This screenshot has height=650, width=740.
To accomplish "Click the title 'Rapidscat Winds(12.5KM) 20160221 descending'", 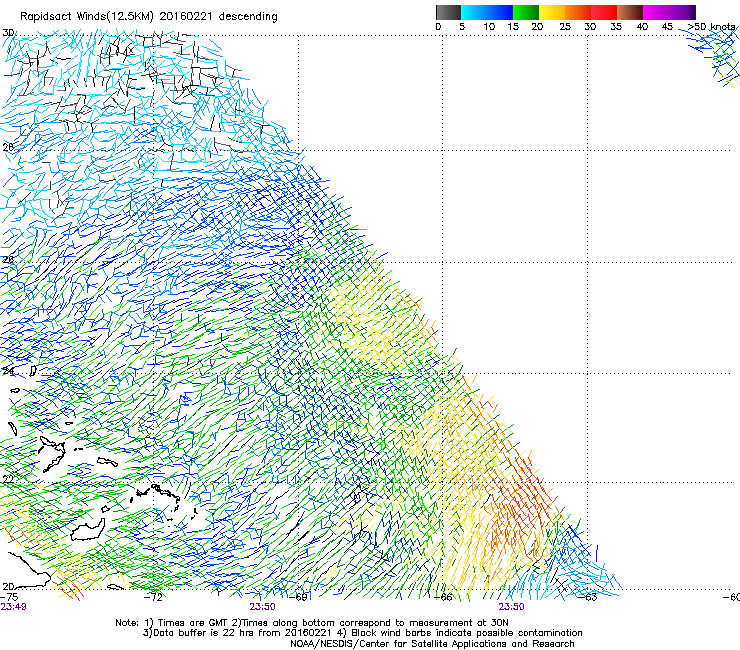I will coord(149,17).
